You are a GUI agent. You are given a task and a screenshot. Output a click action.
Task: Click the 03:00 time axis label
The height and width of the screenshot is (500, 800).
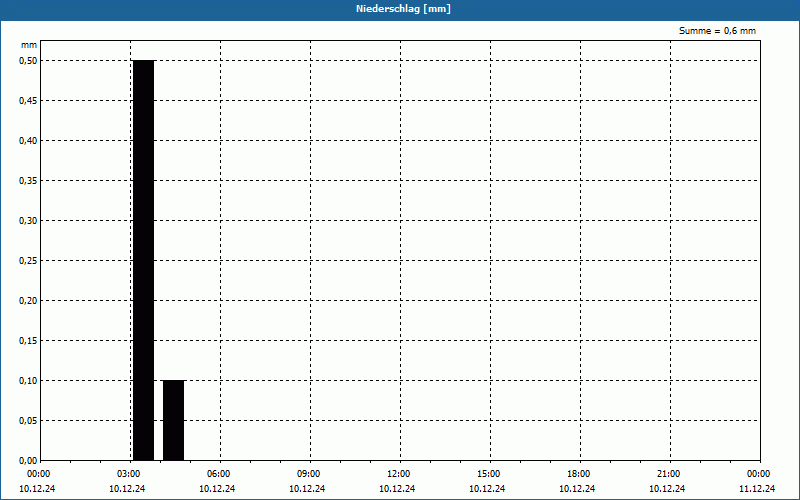click(x=129, y=474)
